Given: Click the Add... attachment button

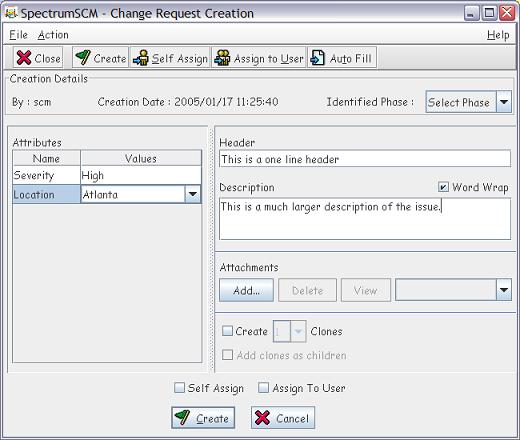Looking at the screenshot, I should (x=246, y=290).
